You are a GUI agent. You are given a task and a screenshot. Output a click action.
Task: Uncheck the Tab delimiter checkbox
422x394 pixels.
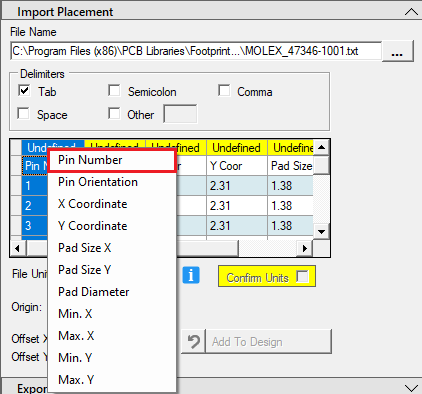[24, 90]
